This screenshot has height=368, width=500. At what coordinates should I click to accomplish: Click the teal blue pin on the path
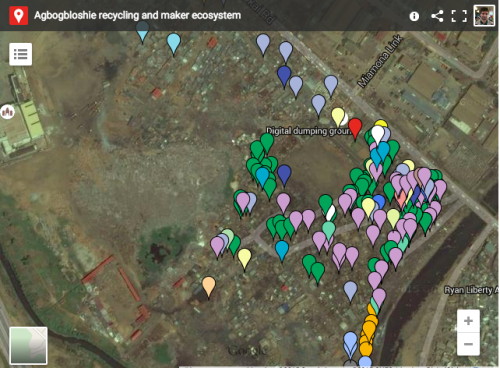tap(282, 251)
